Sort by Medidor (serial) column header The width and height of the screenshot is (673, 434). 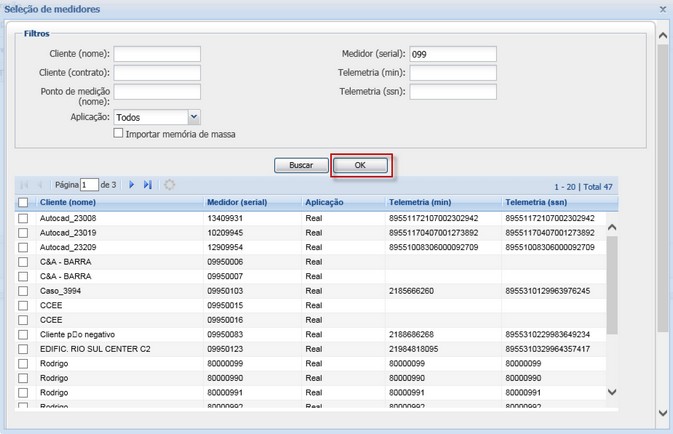tap(237, 202)
